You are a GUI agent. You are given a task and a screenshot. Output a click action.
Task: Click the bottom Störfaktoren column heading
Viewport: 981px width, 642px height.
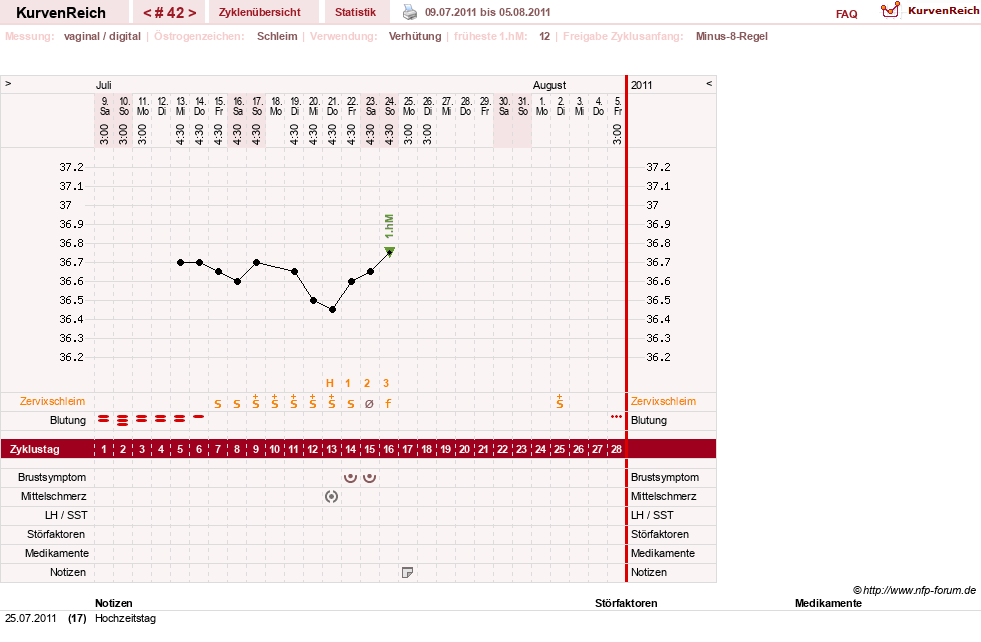point(626,603)
